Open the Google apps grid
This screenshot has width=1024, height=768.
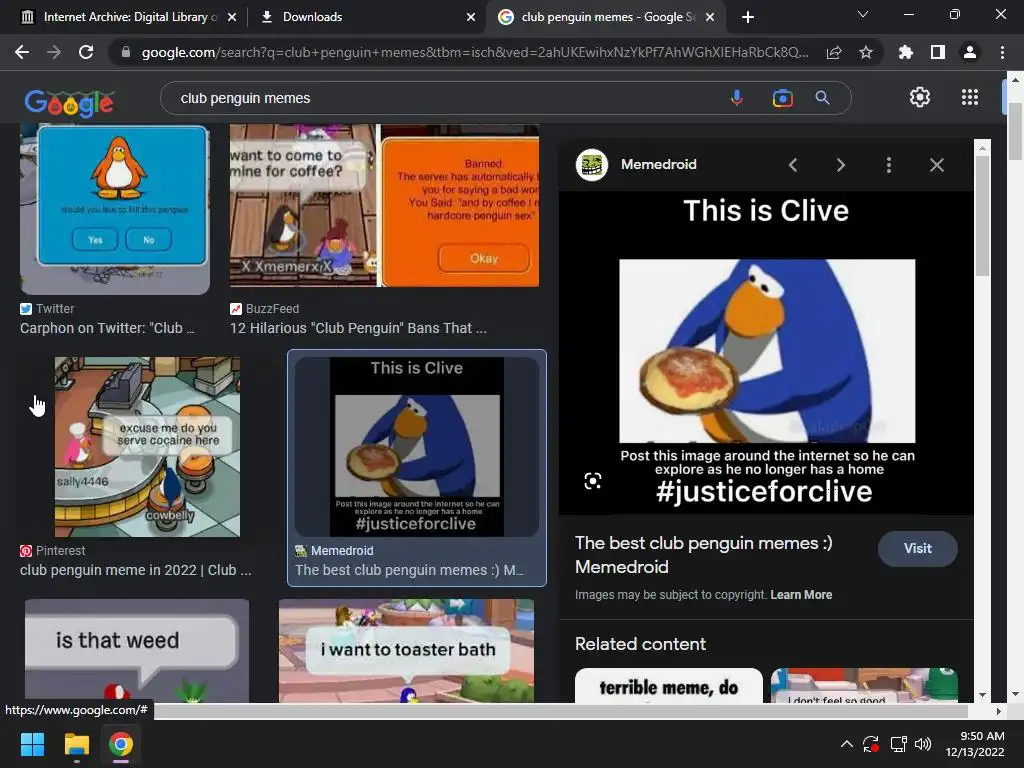[970, 97]
